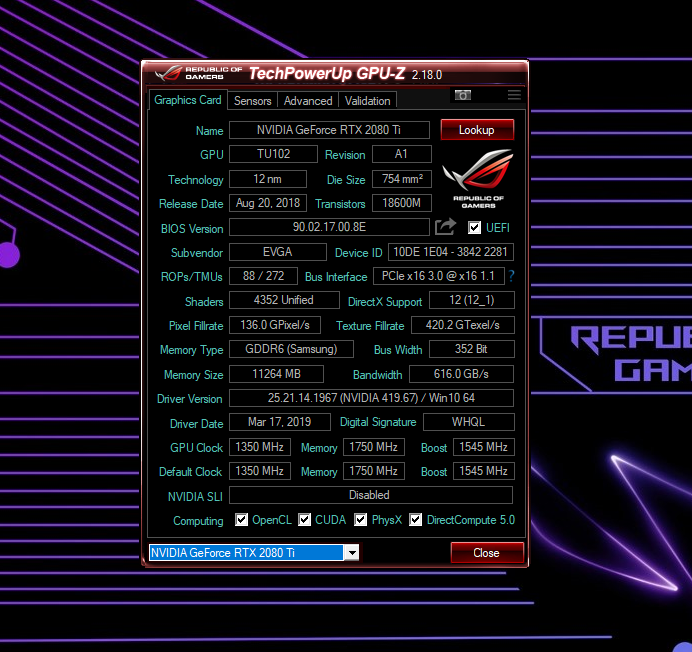
Task: Click the Texture Fillrate 420.2 GTexel/s
Action: (x=463, y=325)
